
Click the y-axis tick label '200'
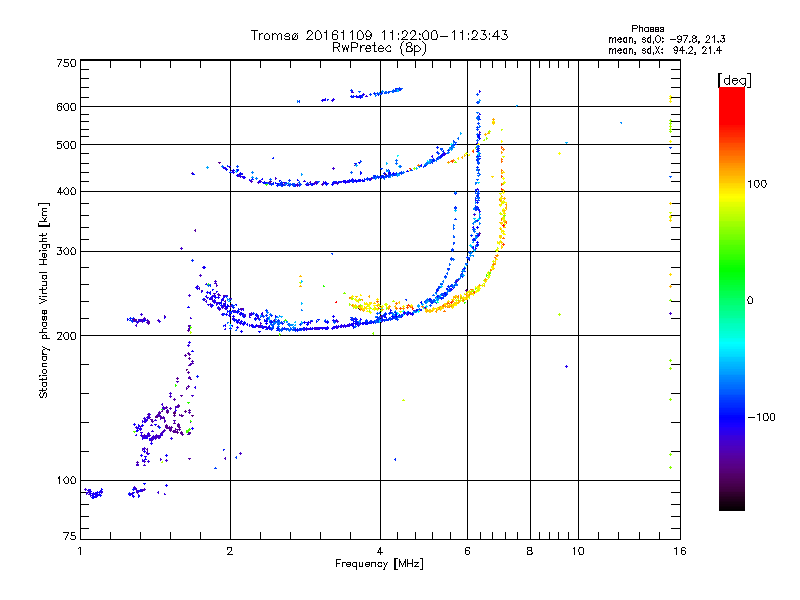66,336
